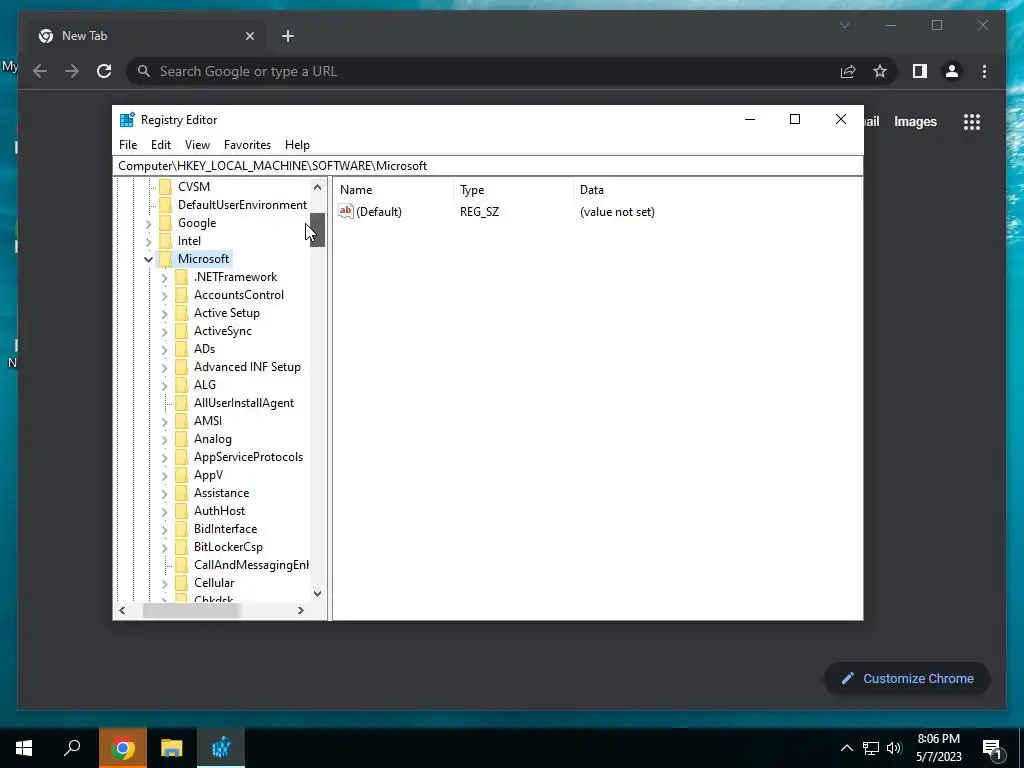Click the Registry Editor title bar icon

click(x=127, y=120)
